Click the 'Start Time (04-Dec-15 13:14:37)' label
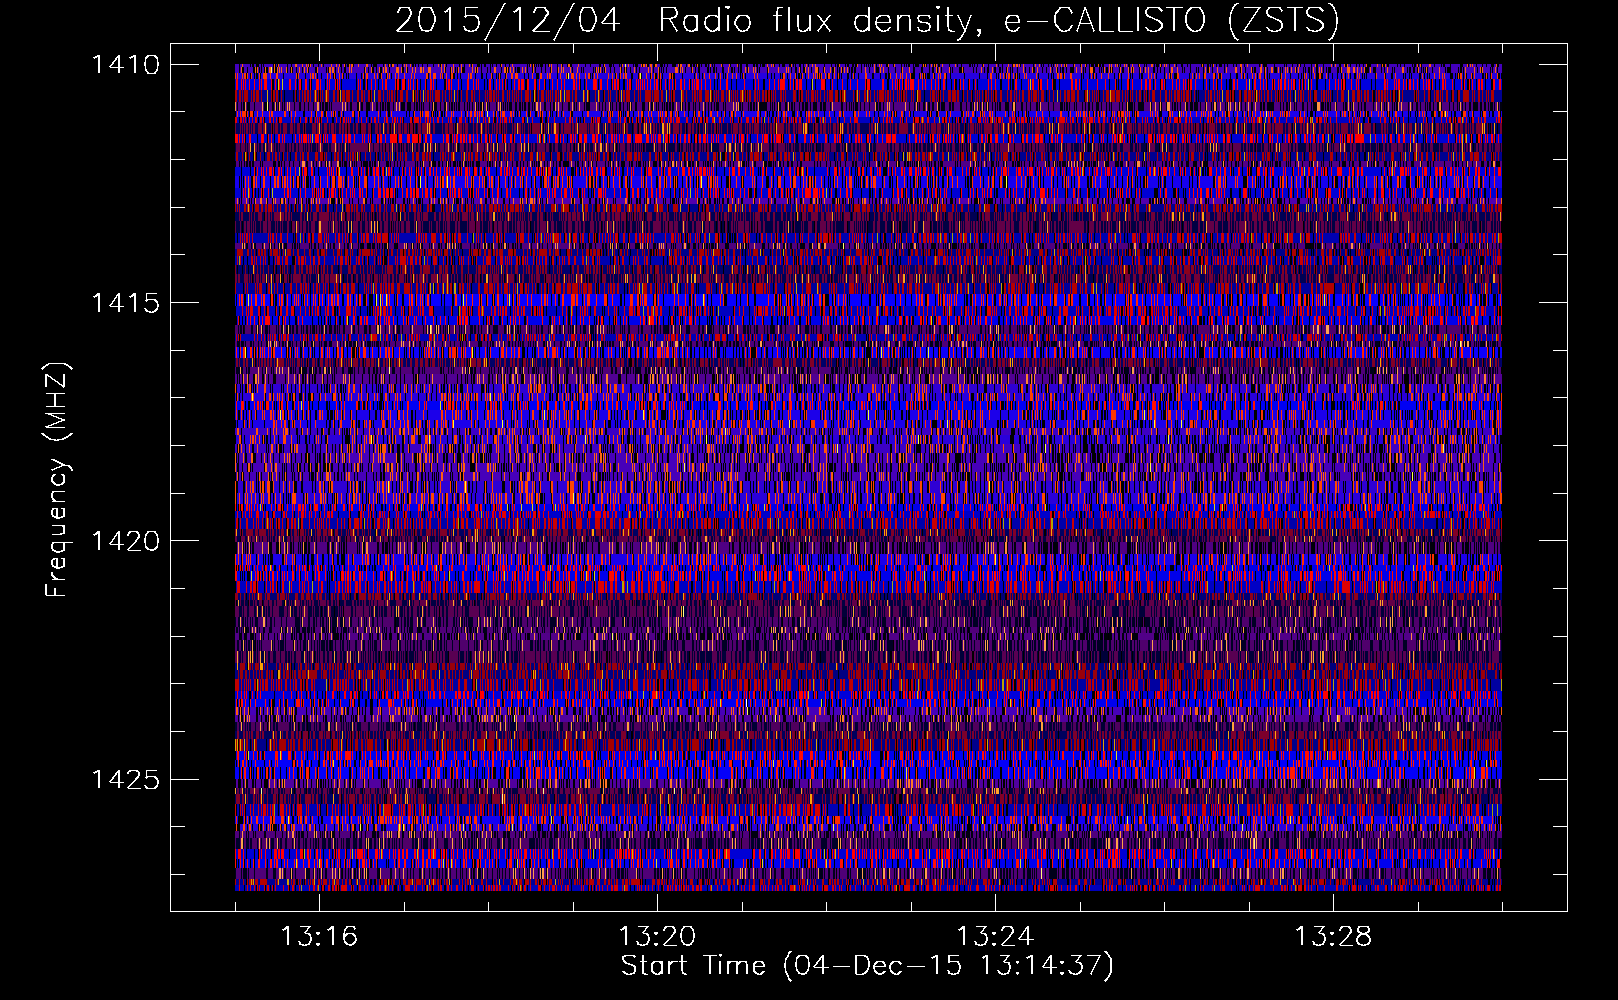 [x=867, y=966]
